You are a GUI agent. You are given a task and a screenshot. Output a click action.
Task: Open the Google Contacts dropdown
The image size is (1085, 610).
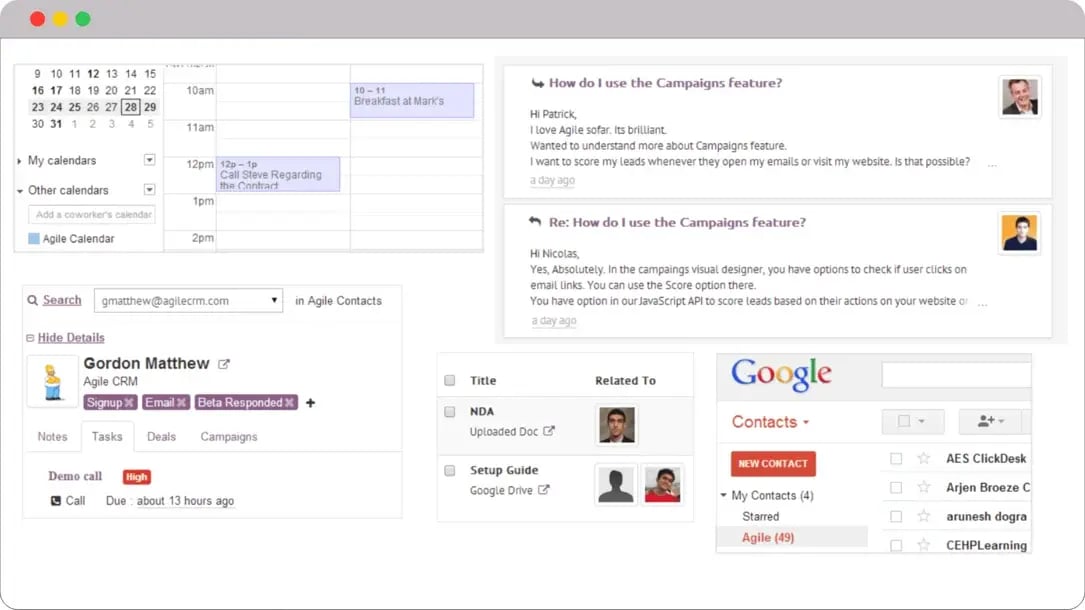point(770,422)
